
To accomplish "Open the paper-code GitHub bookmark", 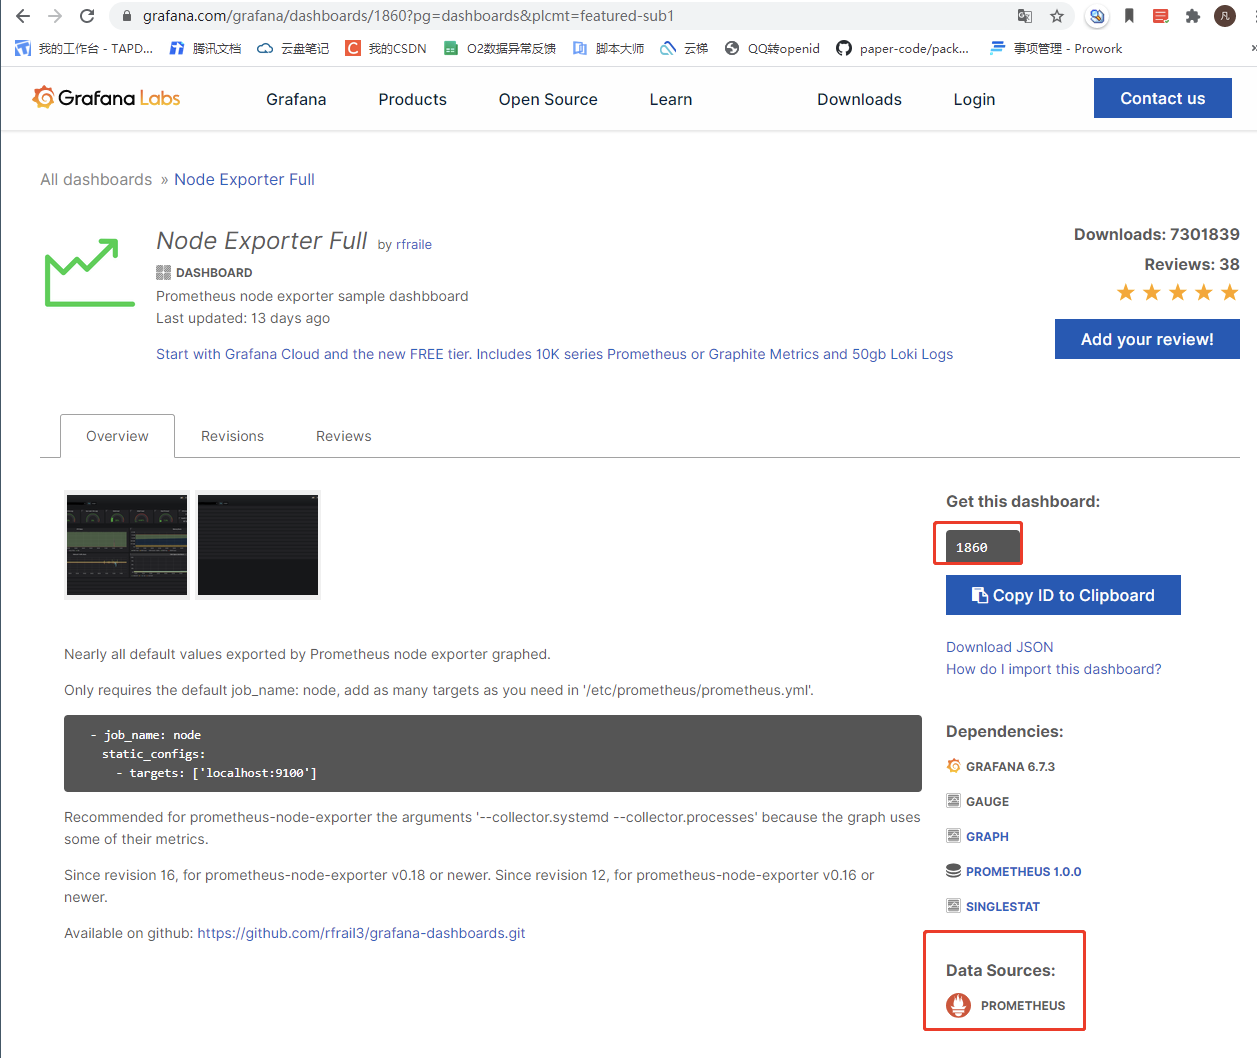I will (902, 48).
